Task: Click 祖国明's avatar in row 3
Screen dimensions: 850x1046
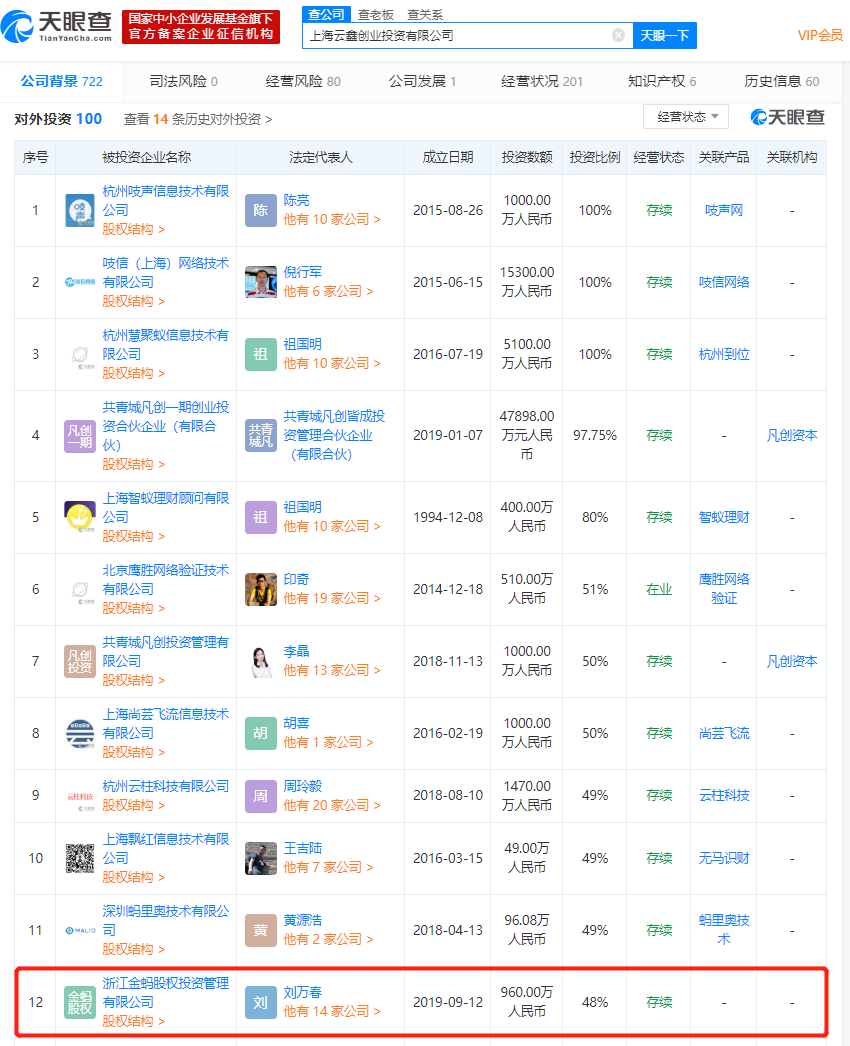Action: [261, 354]
